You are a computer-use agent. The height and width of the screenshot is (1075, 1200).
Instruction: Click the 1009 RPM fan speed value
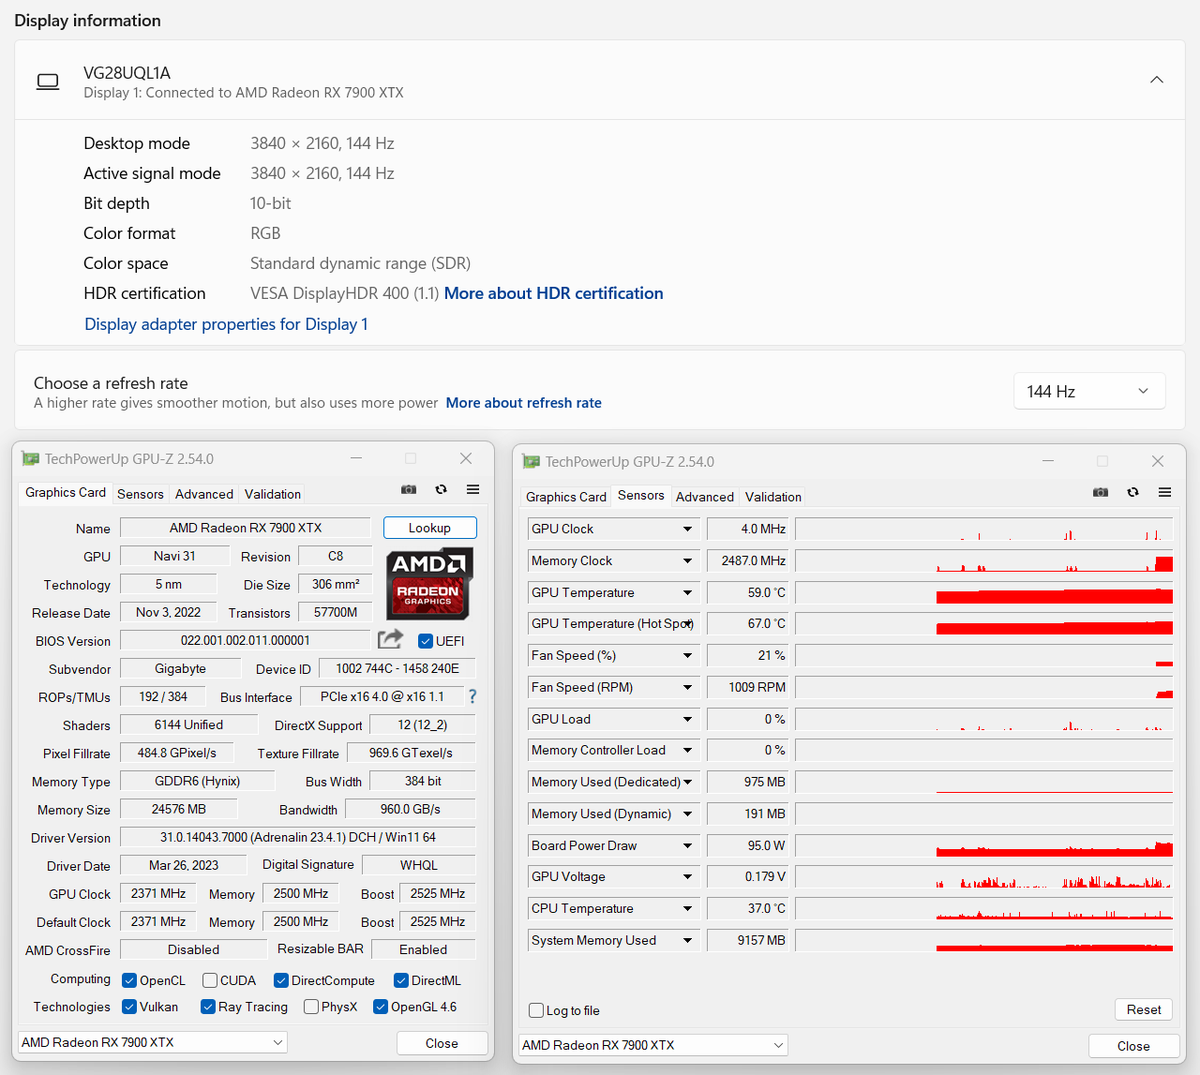click(748, 688)
